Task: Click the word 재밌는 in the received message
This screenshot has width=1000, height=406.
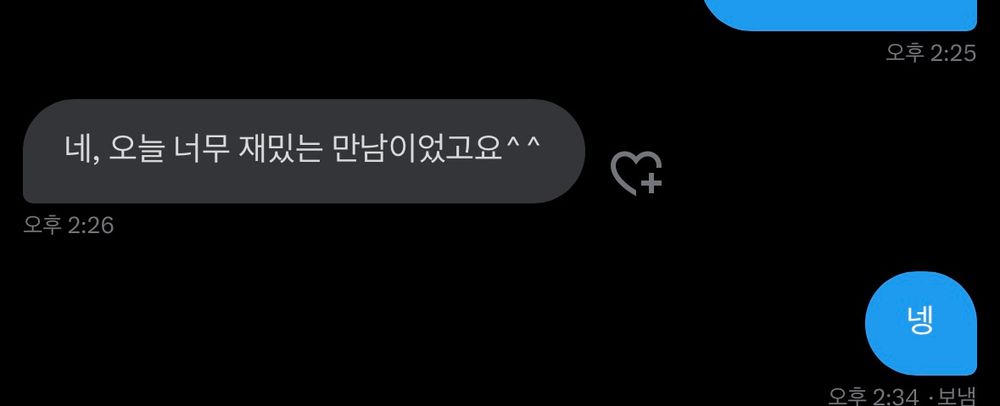Action: (x=279, y=149)
